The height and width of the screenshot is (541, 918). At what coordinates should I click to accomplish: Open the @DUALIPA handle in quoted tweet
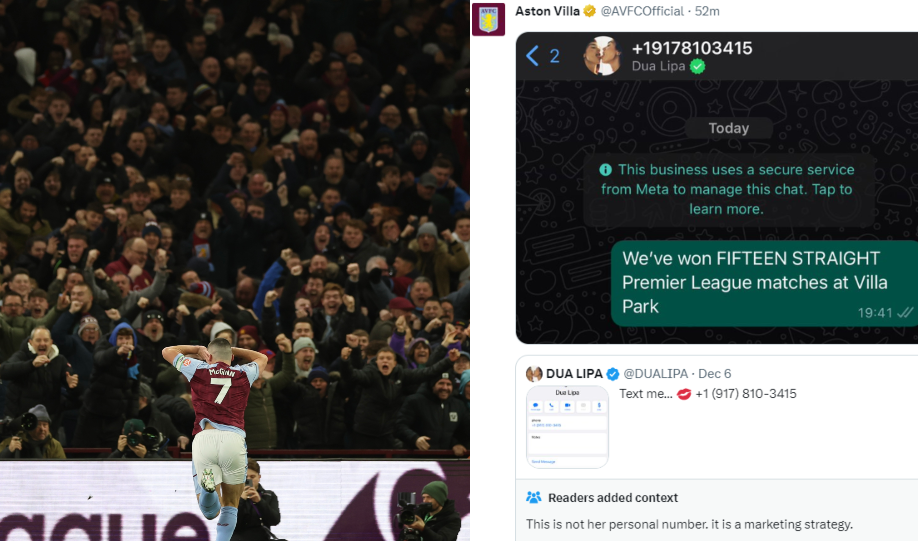(656, 374)
